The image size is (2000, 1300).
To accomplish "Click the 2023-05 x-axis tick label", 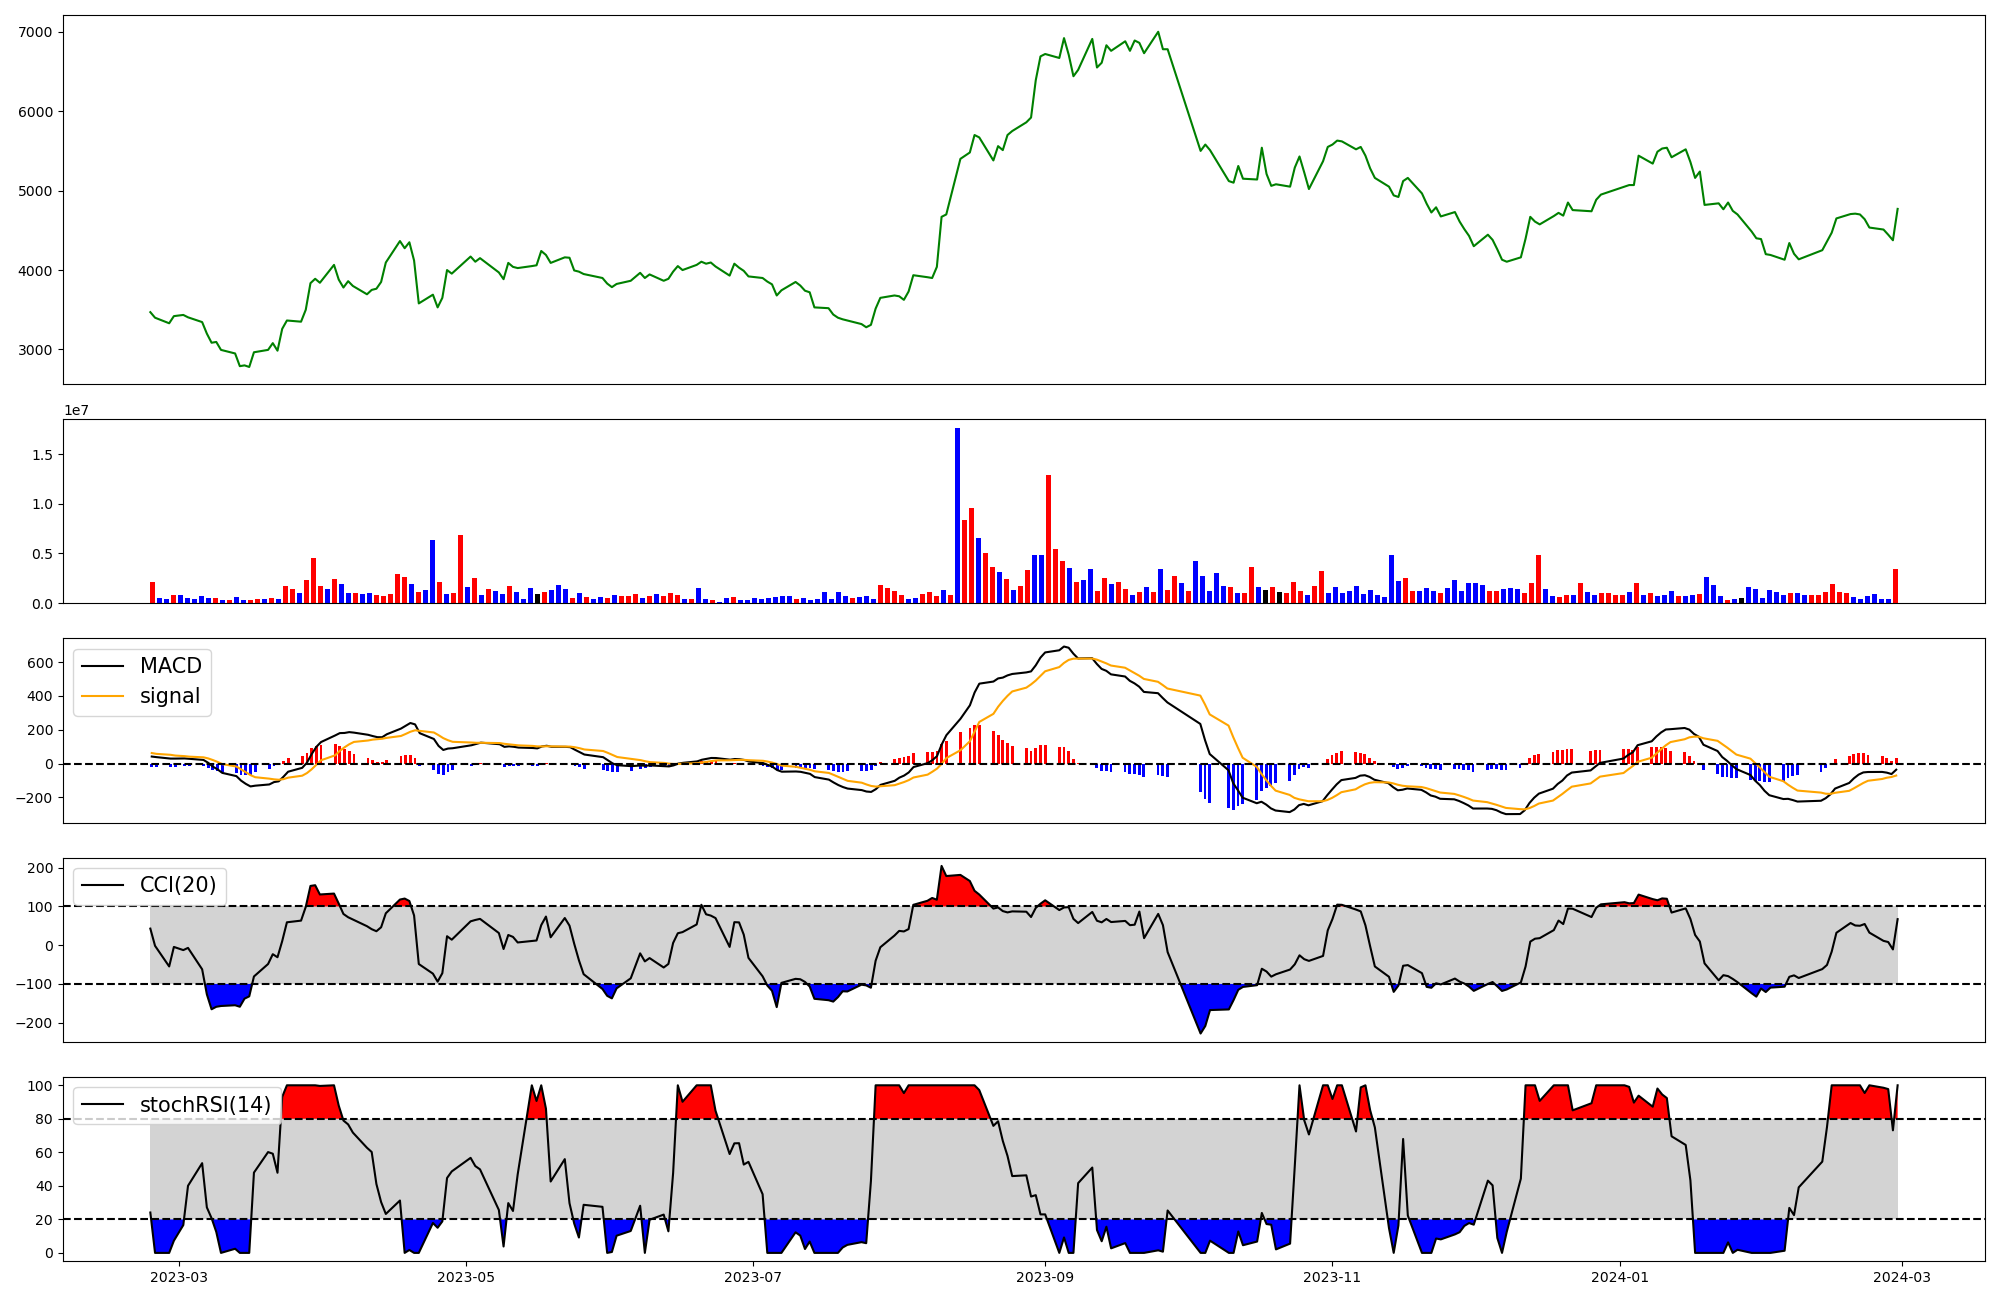I will click(x=466, y=1277).
